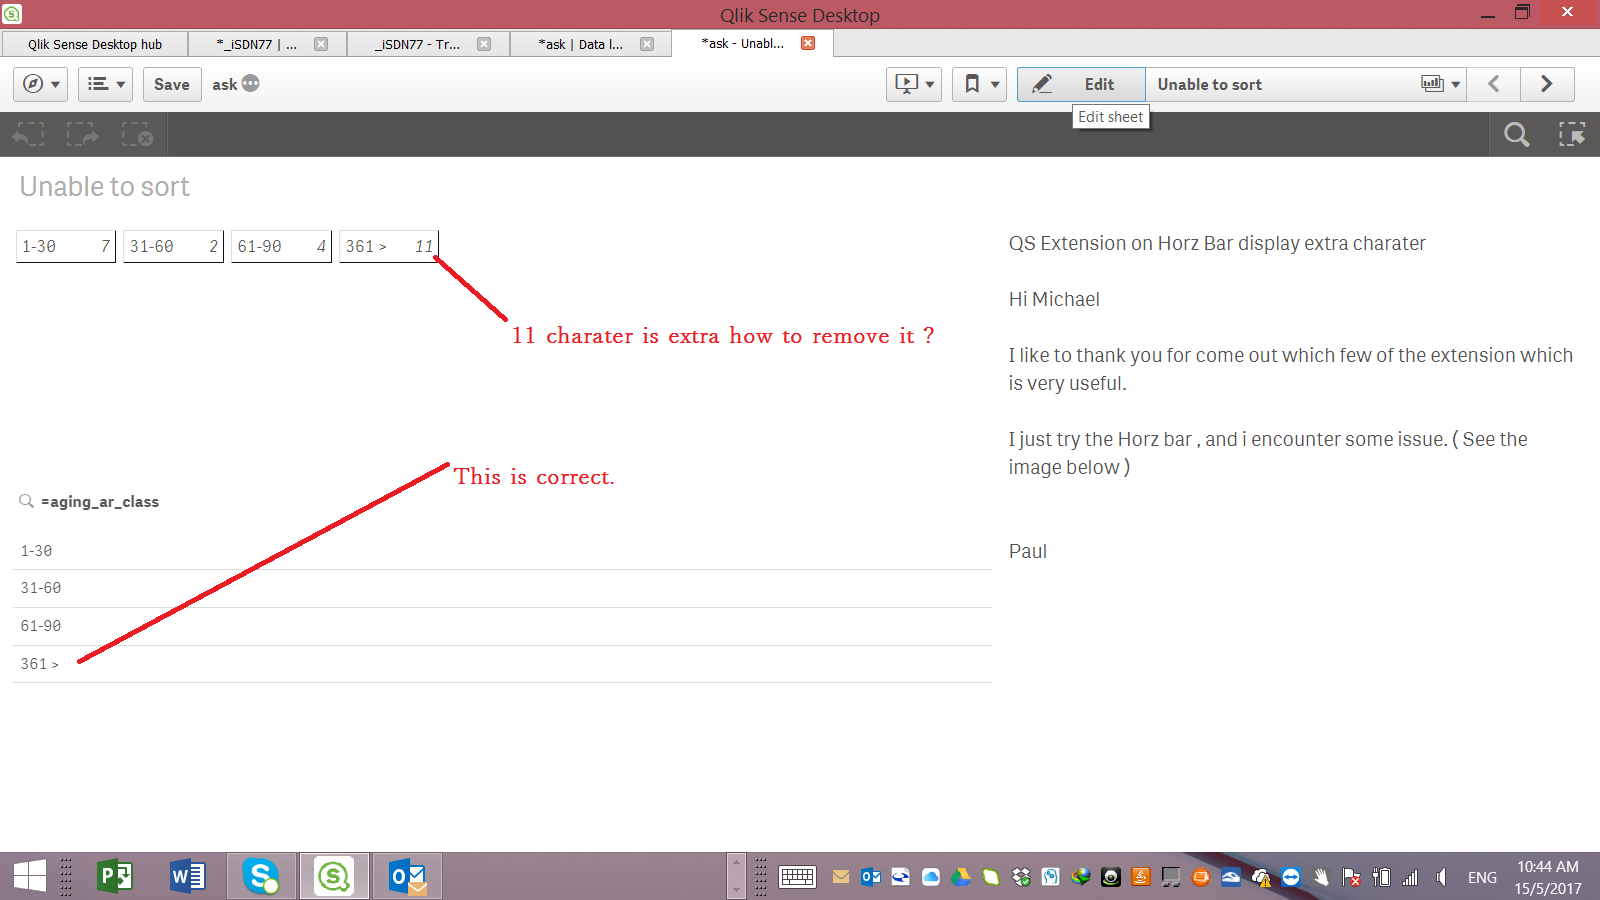1600x900 pixels.
Task: Select the 361 > row in the list
Action: [502, 664]
